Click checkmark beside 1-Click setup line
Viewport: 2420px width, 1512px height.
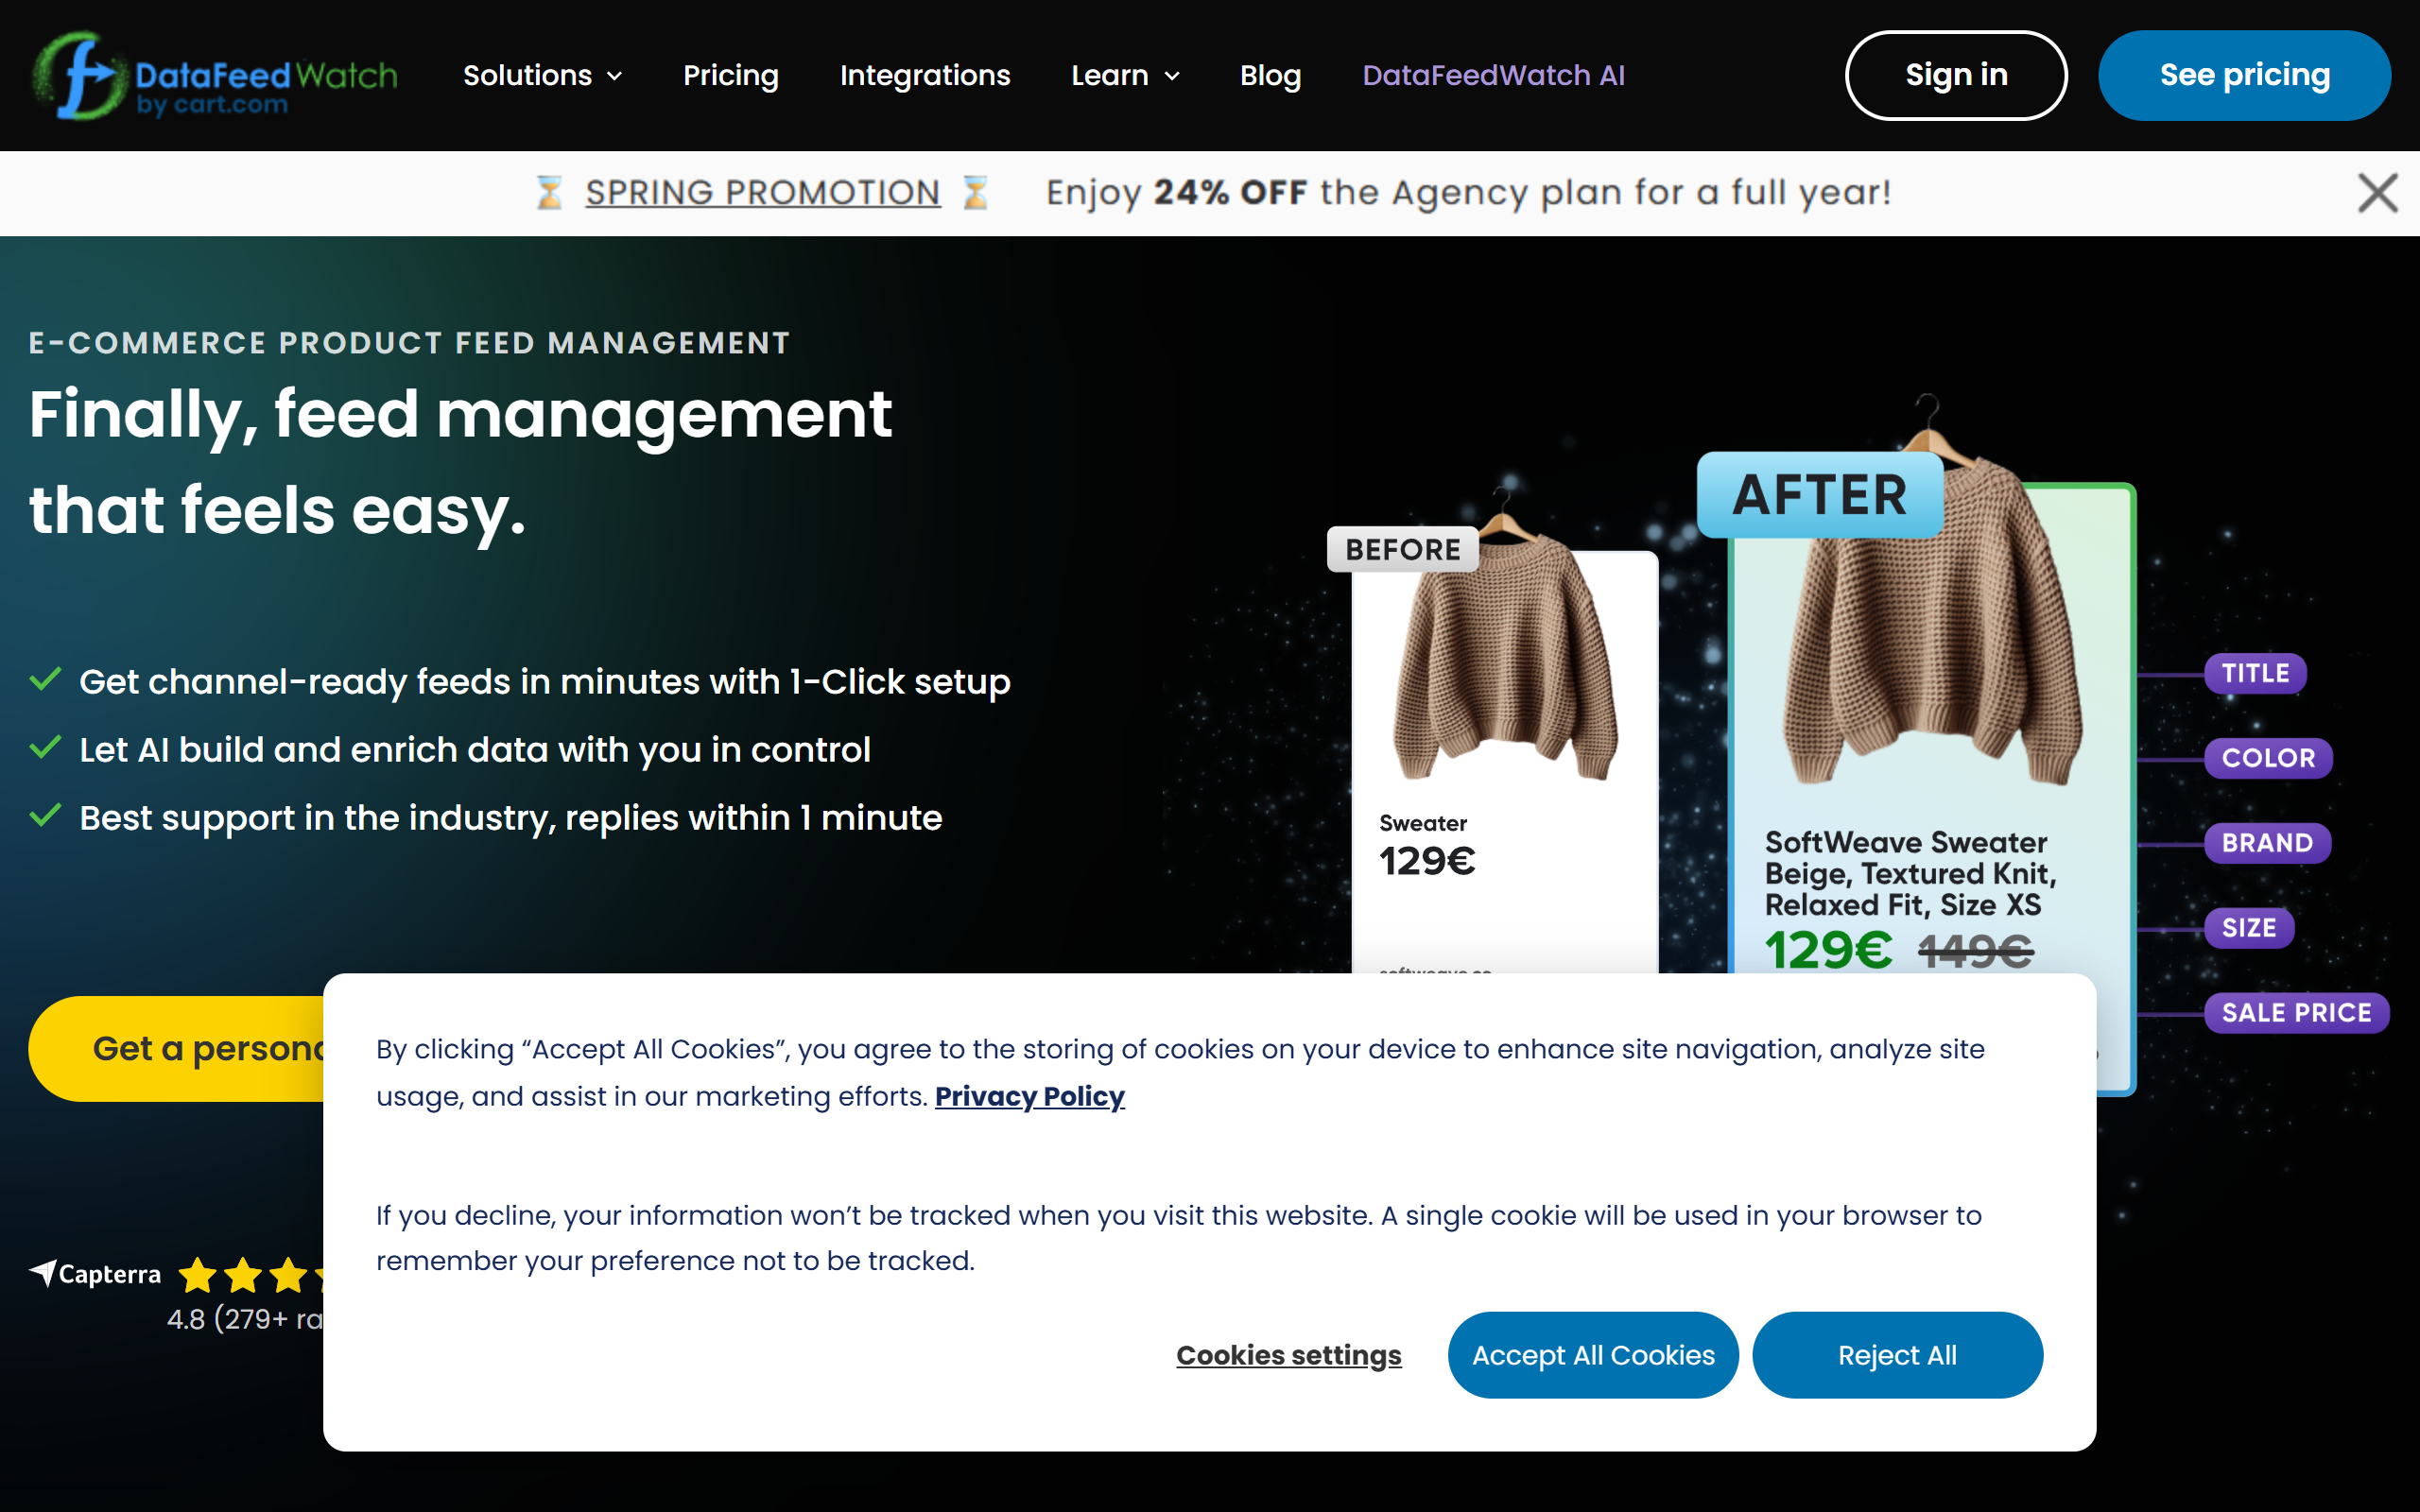pos(46,680)
